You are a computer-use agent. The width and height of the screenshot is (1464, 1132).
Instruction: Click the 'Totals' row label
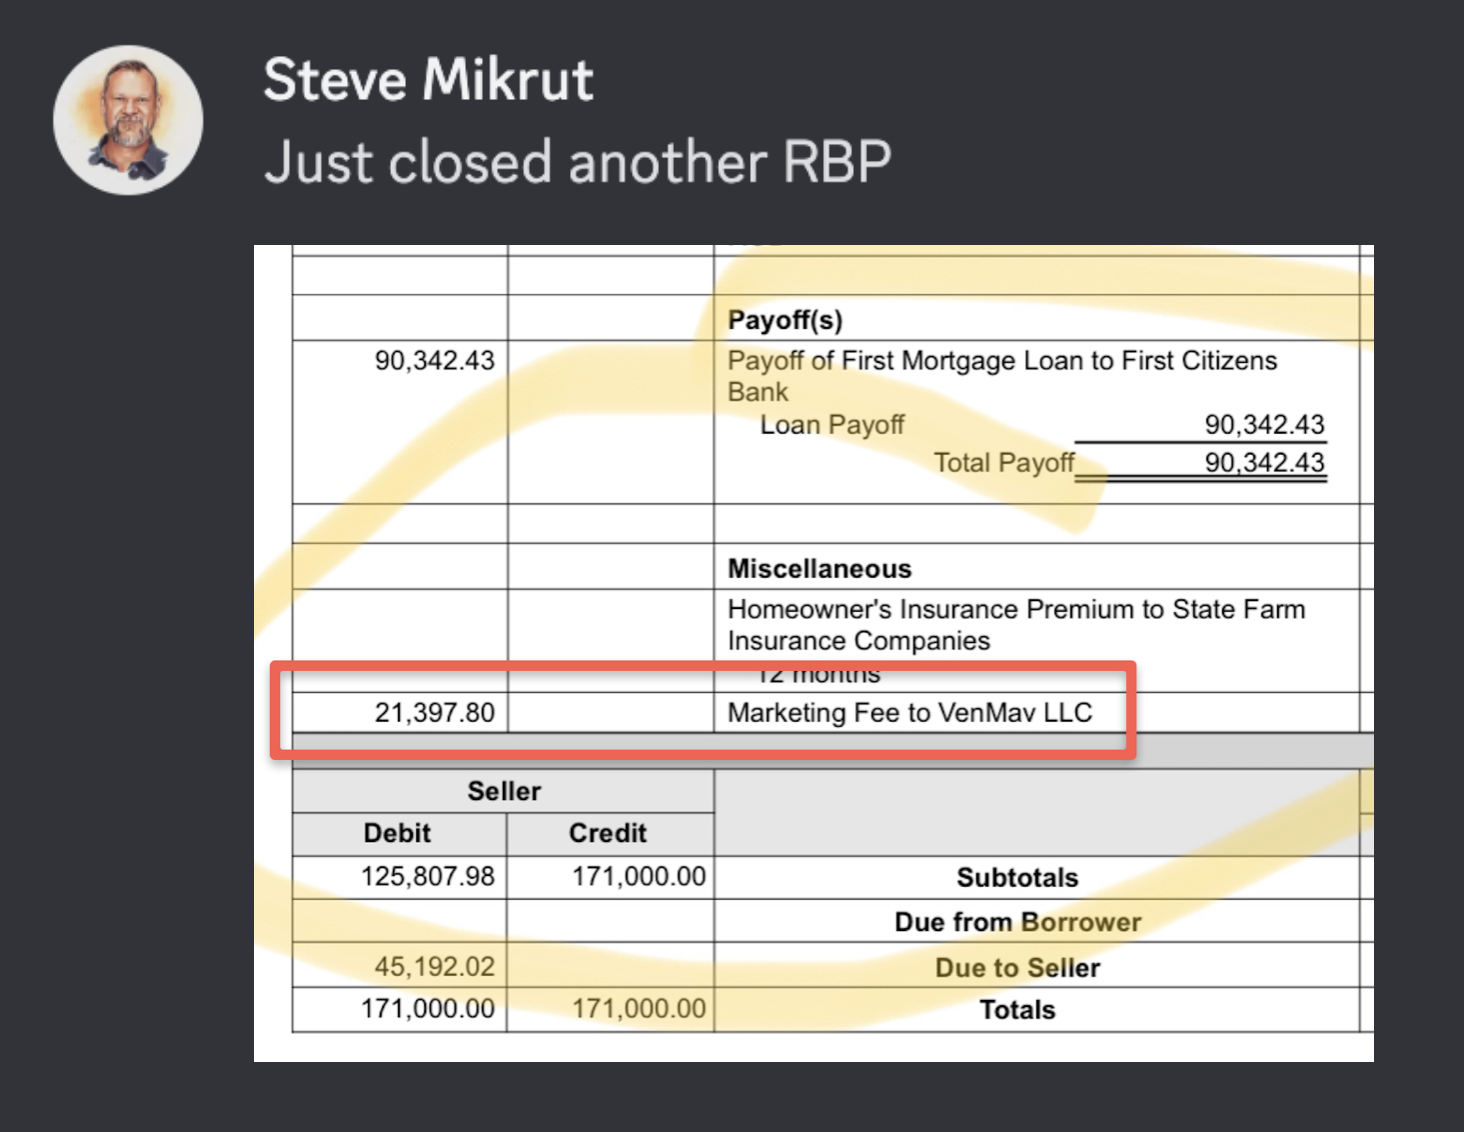[1017, 1009]
